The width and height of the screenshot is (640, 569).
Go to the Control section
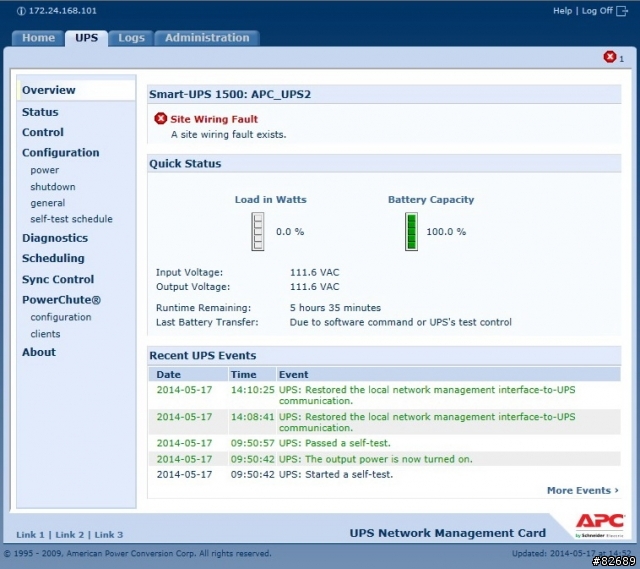click(x=43, y=132)
